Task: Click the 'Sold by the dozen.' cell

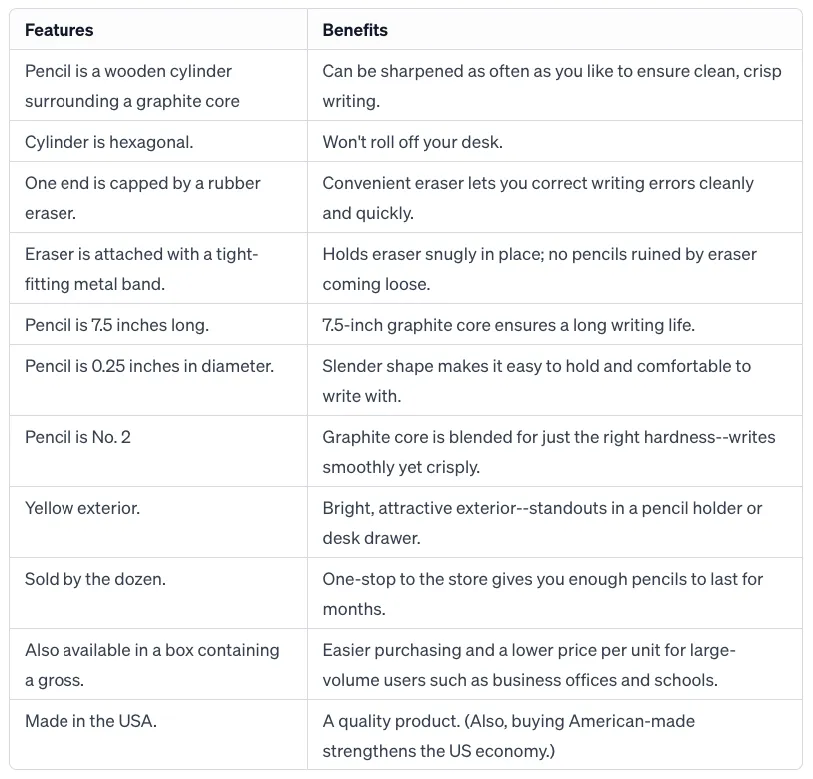Action: pyautogui.click(x=96, y=579)
